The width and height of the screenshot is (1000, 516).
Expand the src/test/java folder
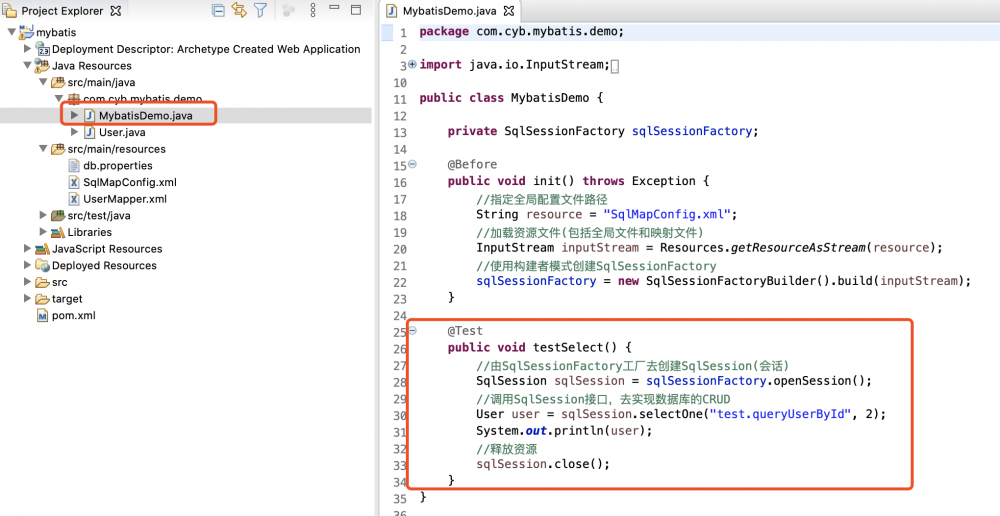coord(43,214)
